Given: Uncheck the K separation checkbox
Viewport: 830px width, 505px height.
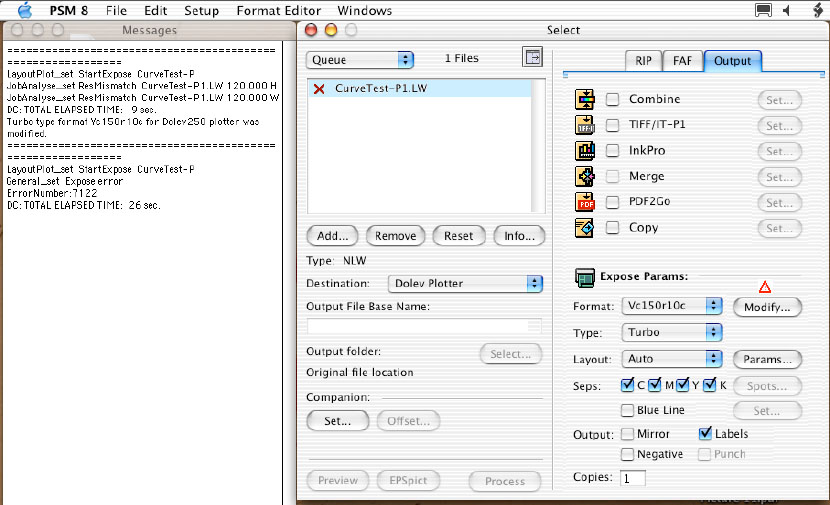Looking at the screenshot, I should 710,385.
